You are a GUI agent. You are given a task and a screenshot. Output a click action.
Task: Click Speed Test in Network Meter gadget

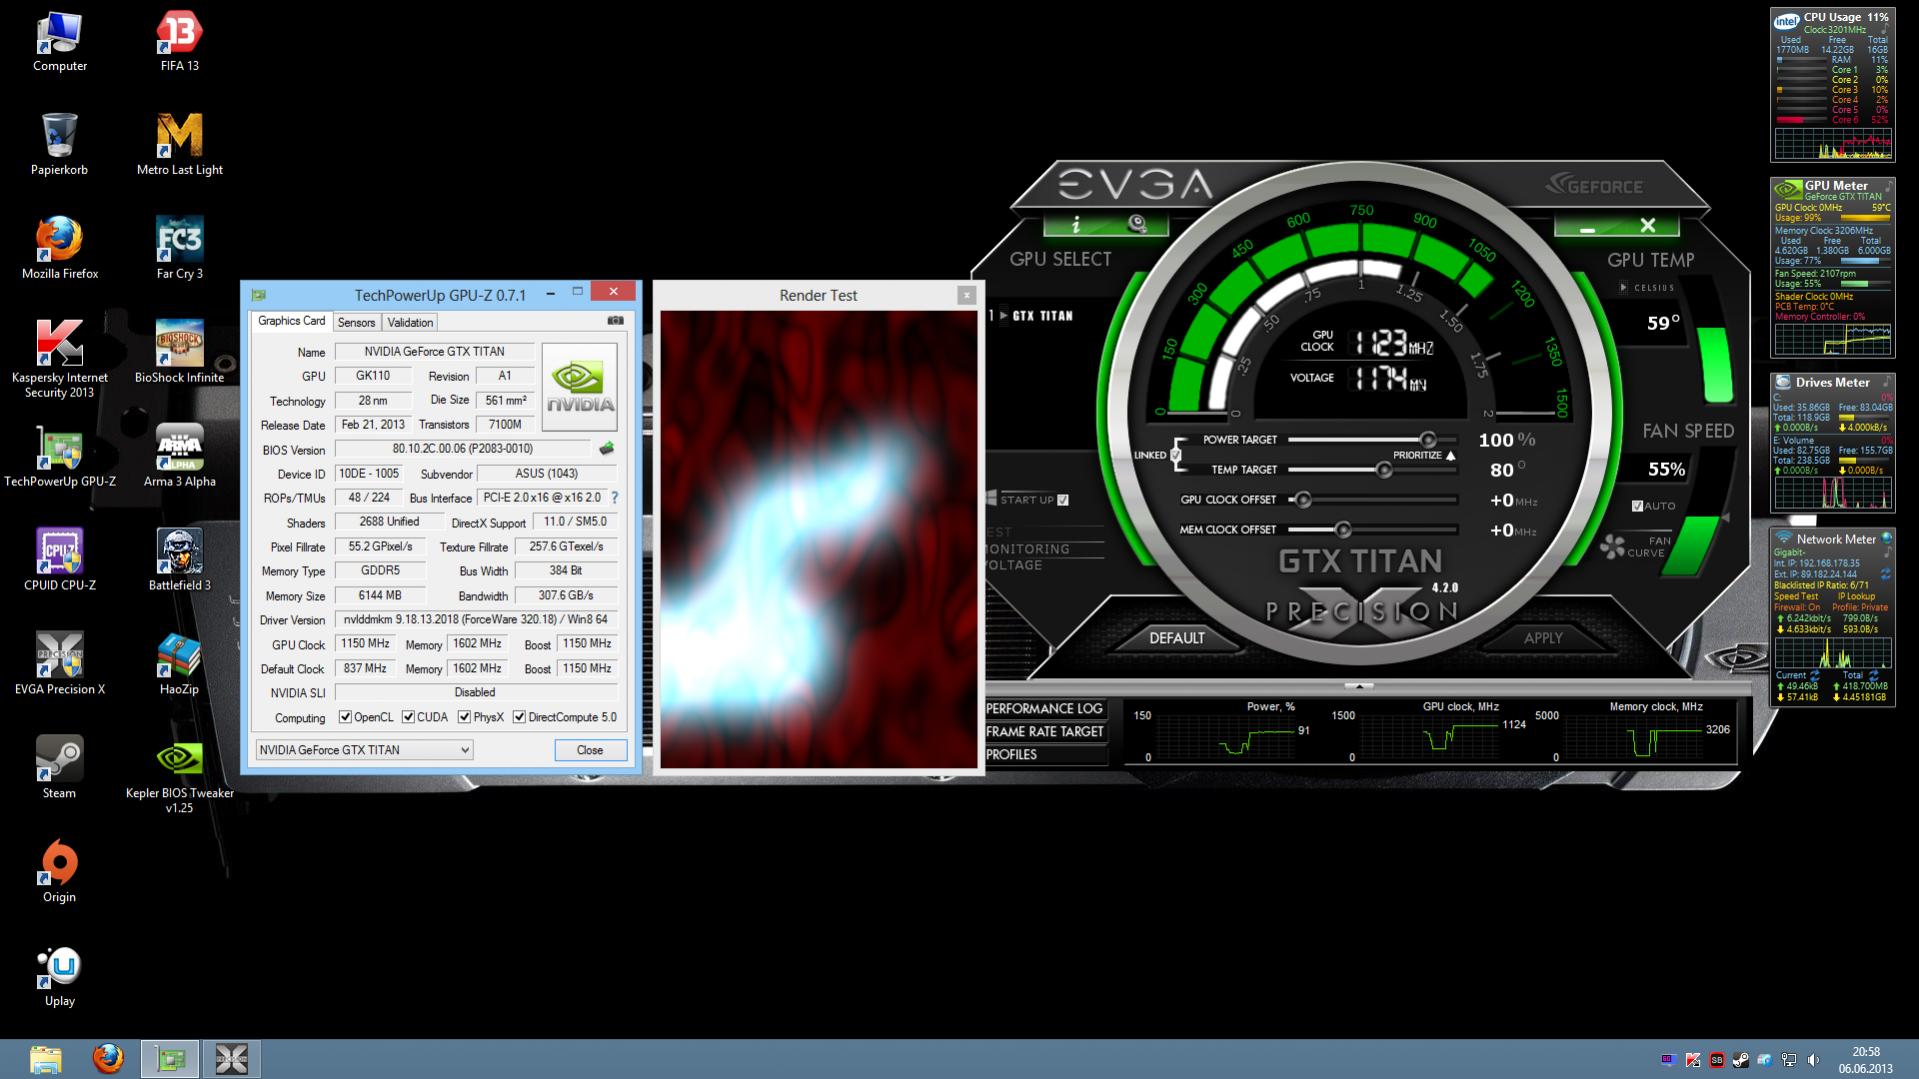point(1796,597)
